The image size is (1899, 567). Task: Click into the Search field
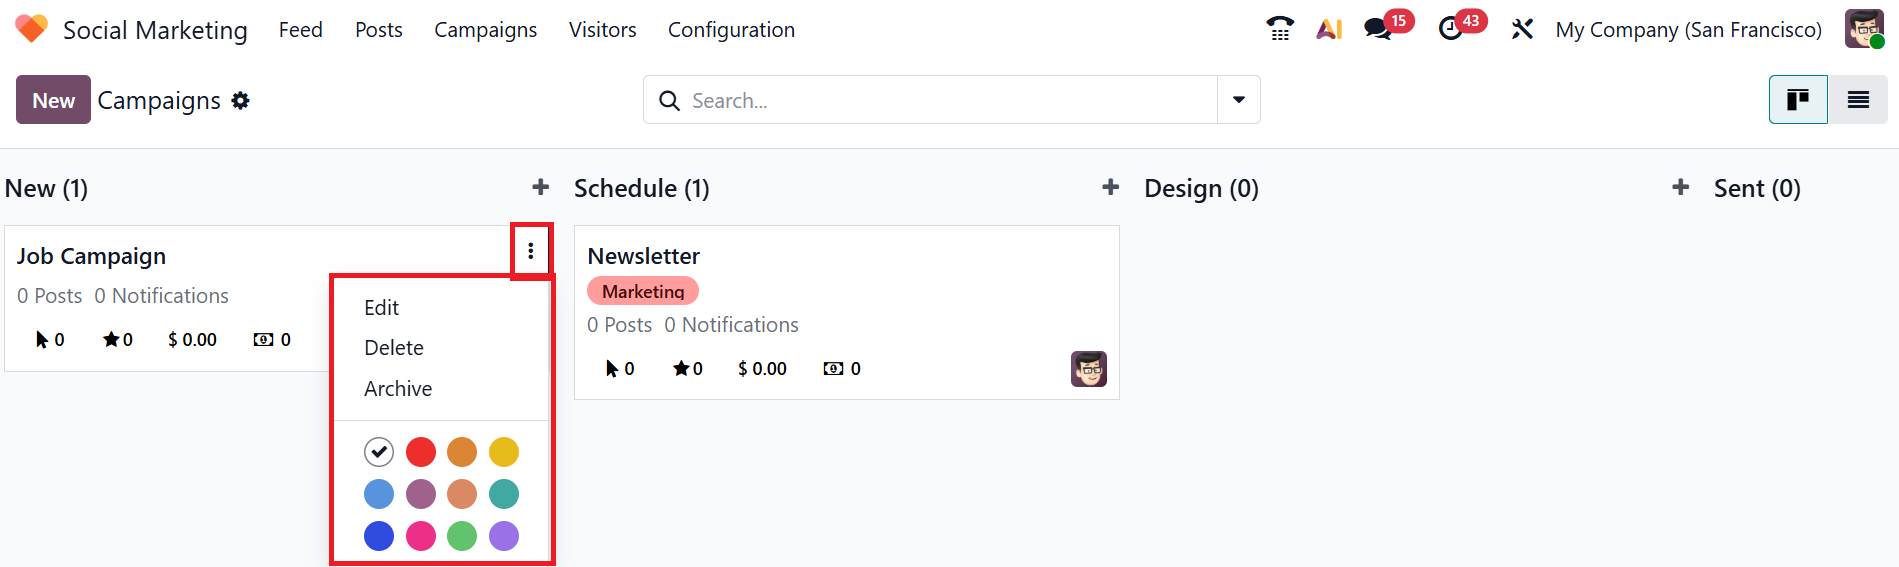click(940, 101)
